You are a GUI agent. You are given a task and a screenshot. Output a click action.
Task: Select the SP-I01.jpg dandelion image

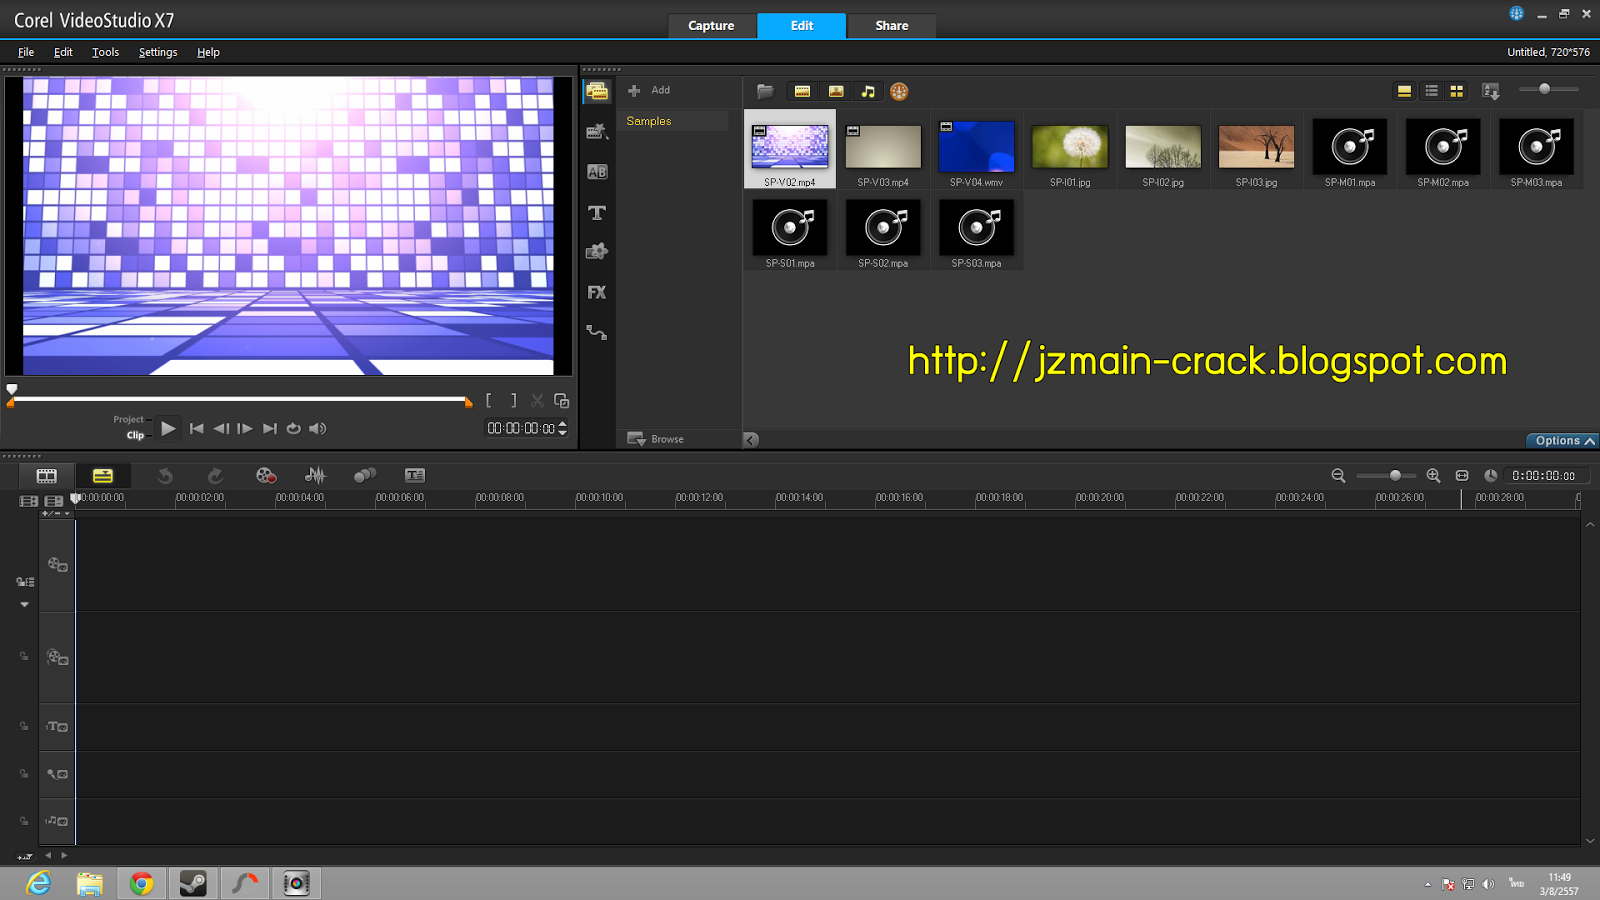coord(1070,149)
